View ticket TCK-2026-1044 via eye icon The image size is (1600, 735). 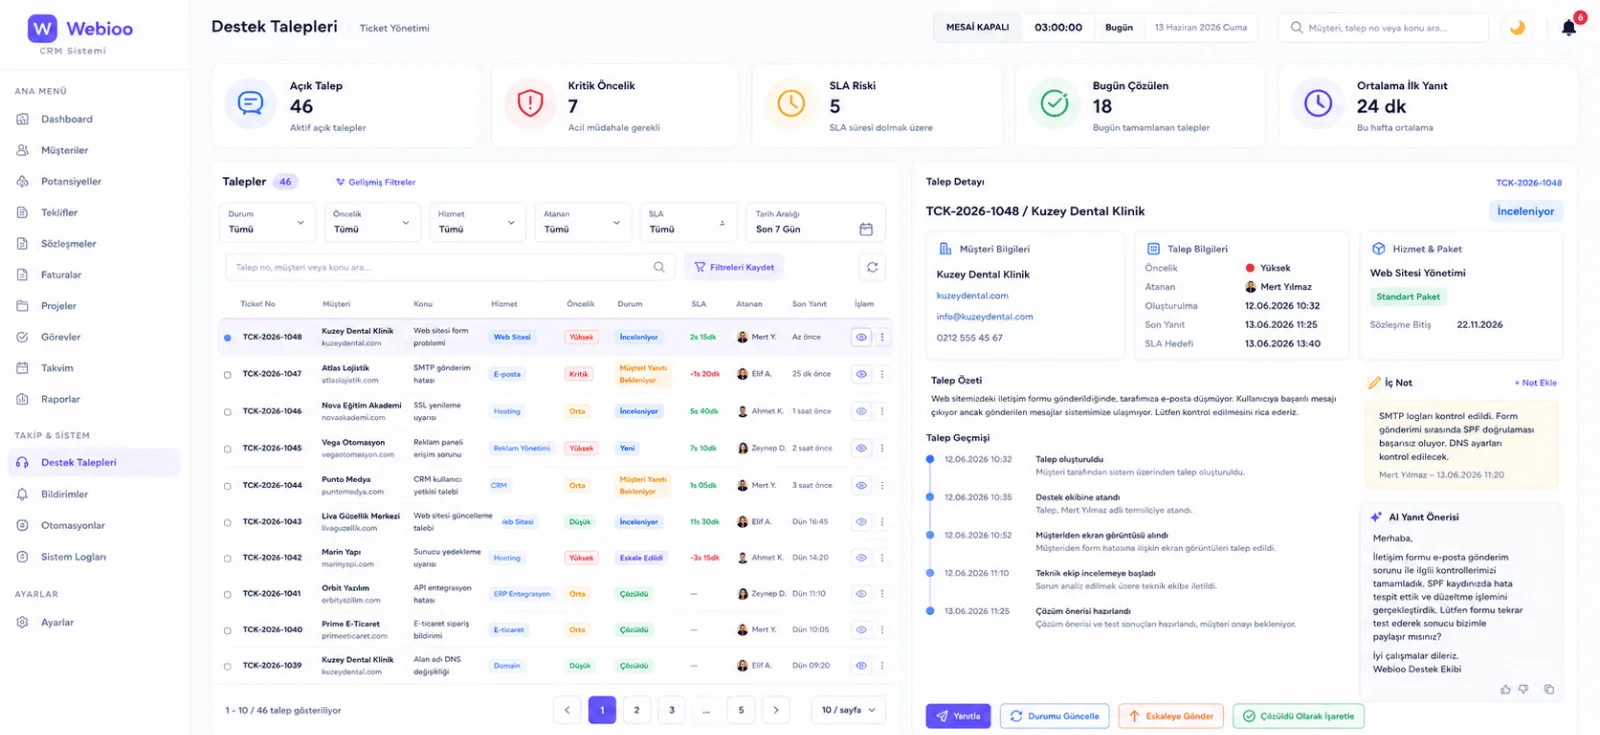(x=861, y=485)
